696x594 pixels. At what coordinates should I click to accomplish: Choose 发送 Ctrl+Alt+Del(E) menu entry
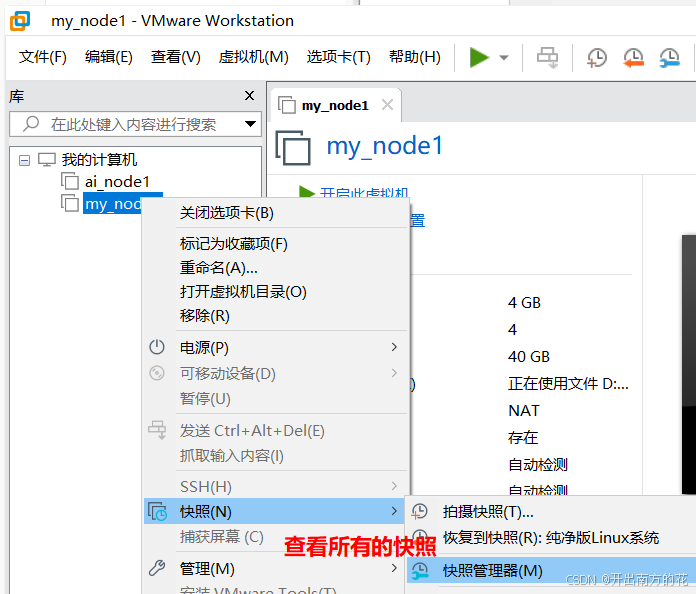tap(276, 431)
